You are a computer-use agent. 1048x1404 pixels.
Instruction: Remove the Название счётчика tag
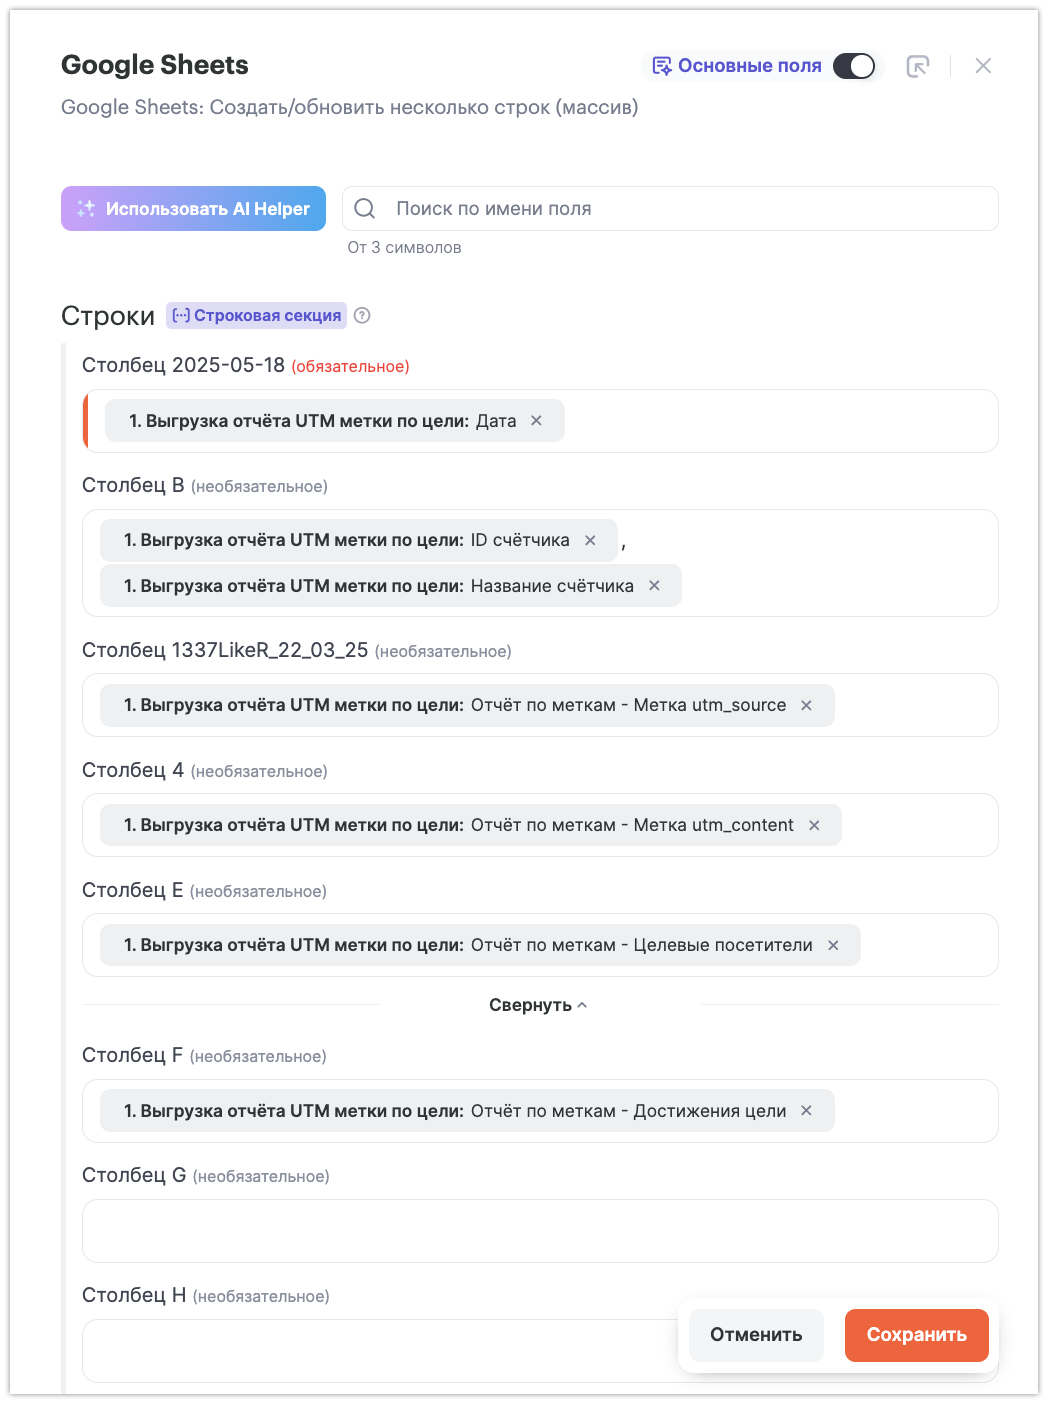click(655, 586)
